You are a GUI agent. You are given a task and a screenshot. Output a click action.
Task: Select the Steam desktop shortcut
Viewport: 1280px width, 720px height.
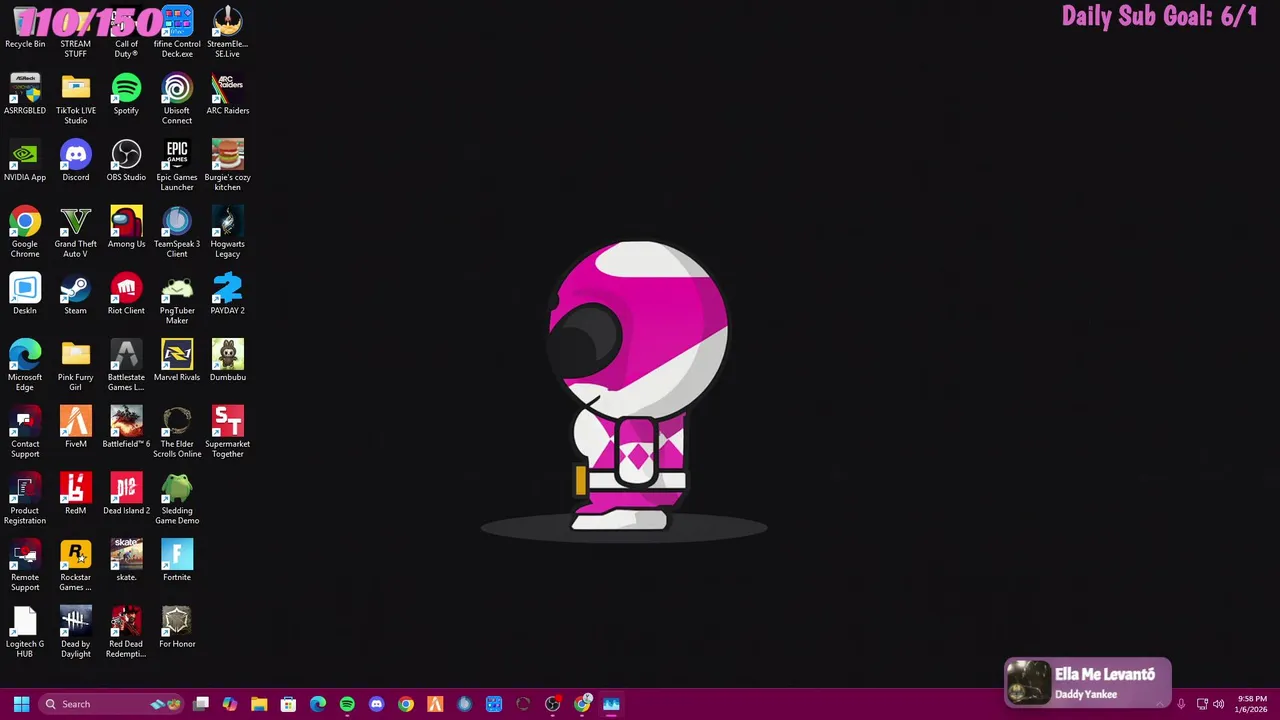pyautogui.click(x=76, y=295)
